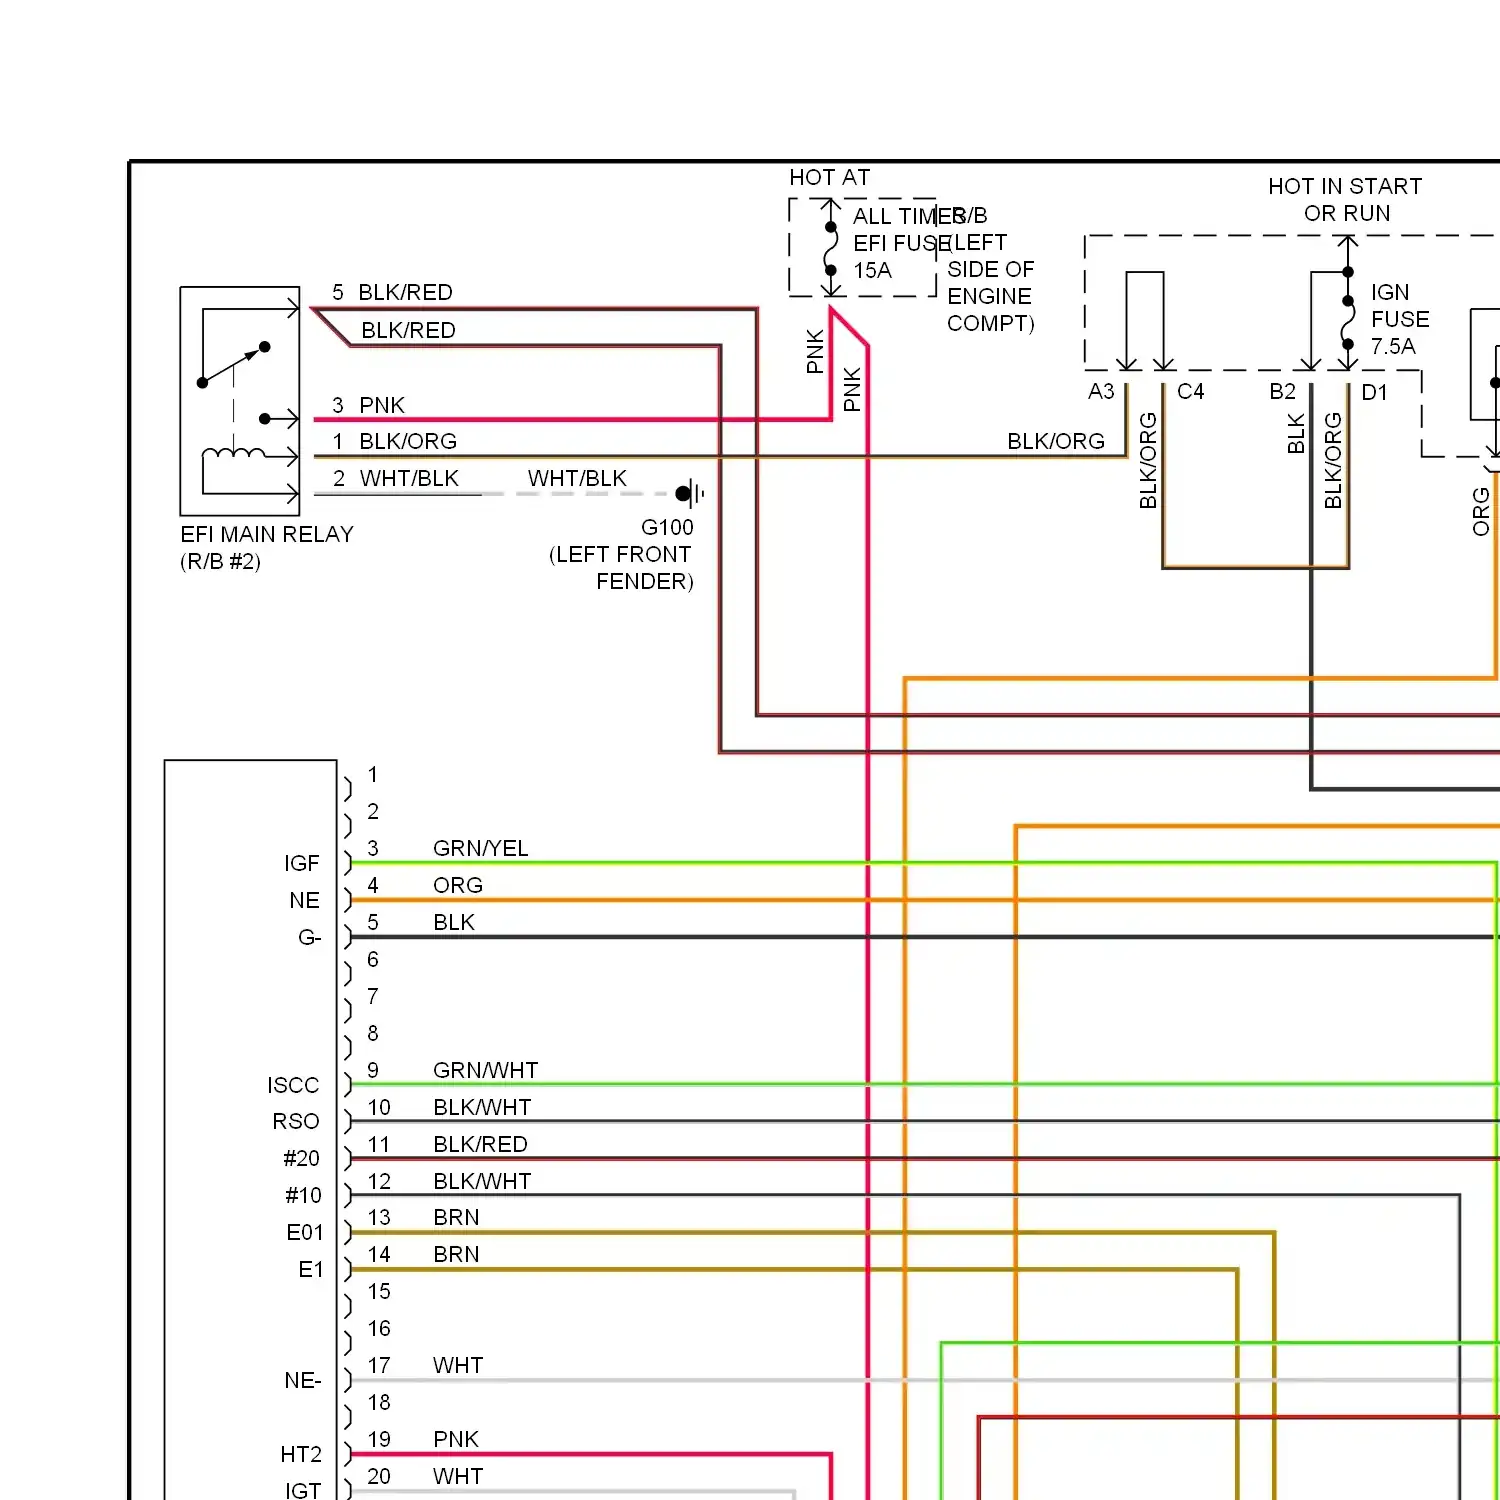Screen dimensions: 1500x1500
Task: Click the GRN/WHT wire label at pin 9
Action: [485, 1070]
